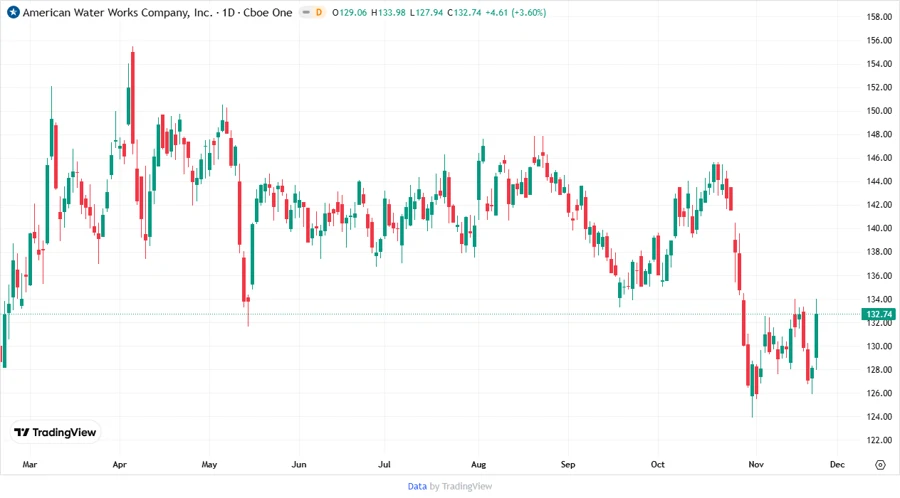Click the Sep label on time axis
Screen dimensions: 900x498
click(x=568, y=465)
